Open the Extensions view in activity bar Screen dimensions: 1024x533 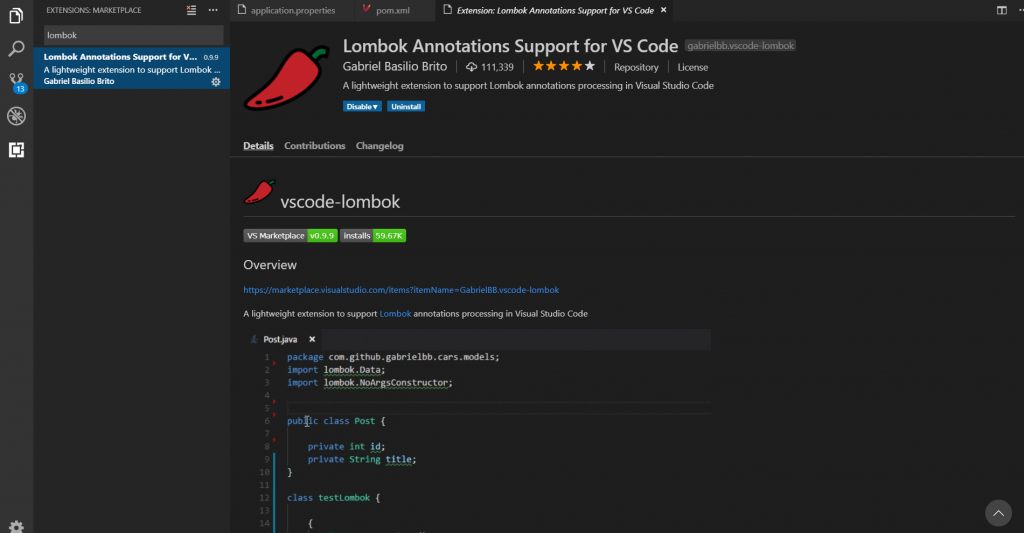click(16, 150)
